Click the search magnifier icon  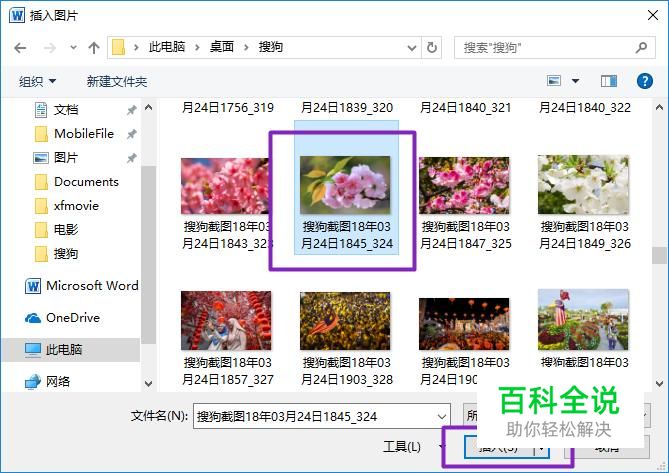click(641, 47)
